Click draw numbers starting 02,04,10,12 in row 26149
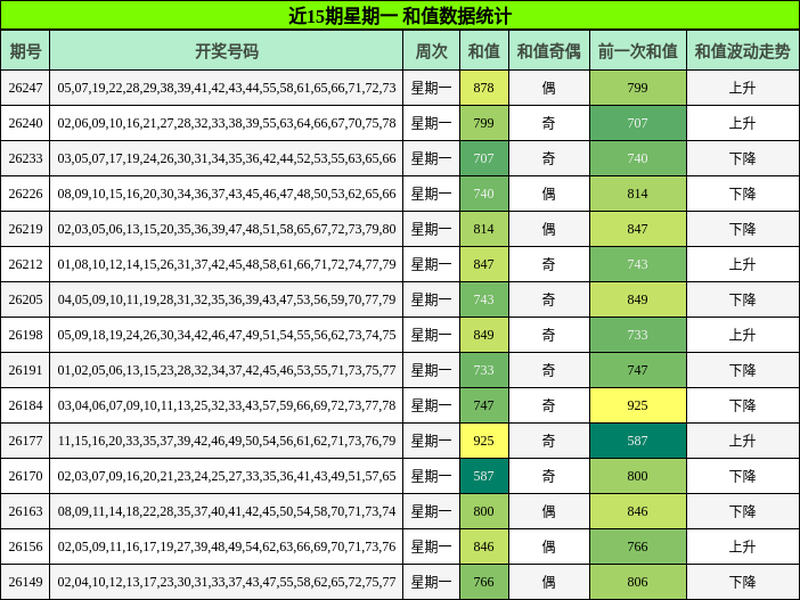The height and width of the screenshot is (600, 800). pos(227,581)
